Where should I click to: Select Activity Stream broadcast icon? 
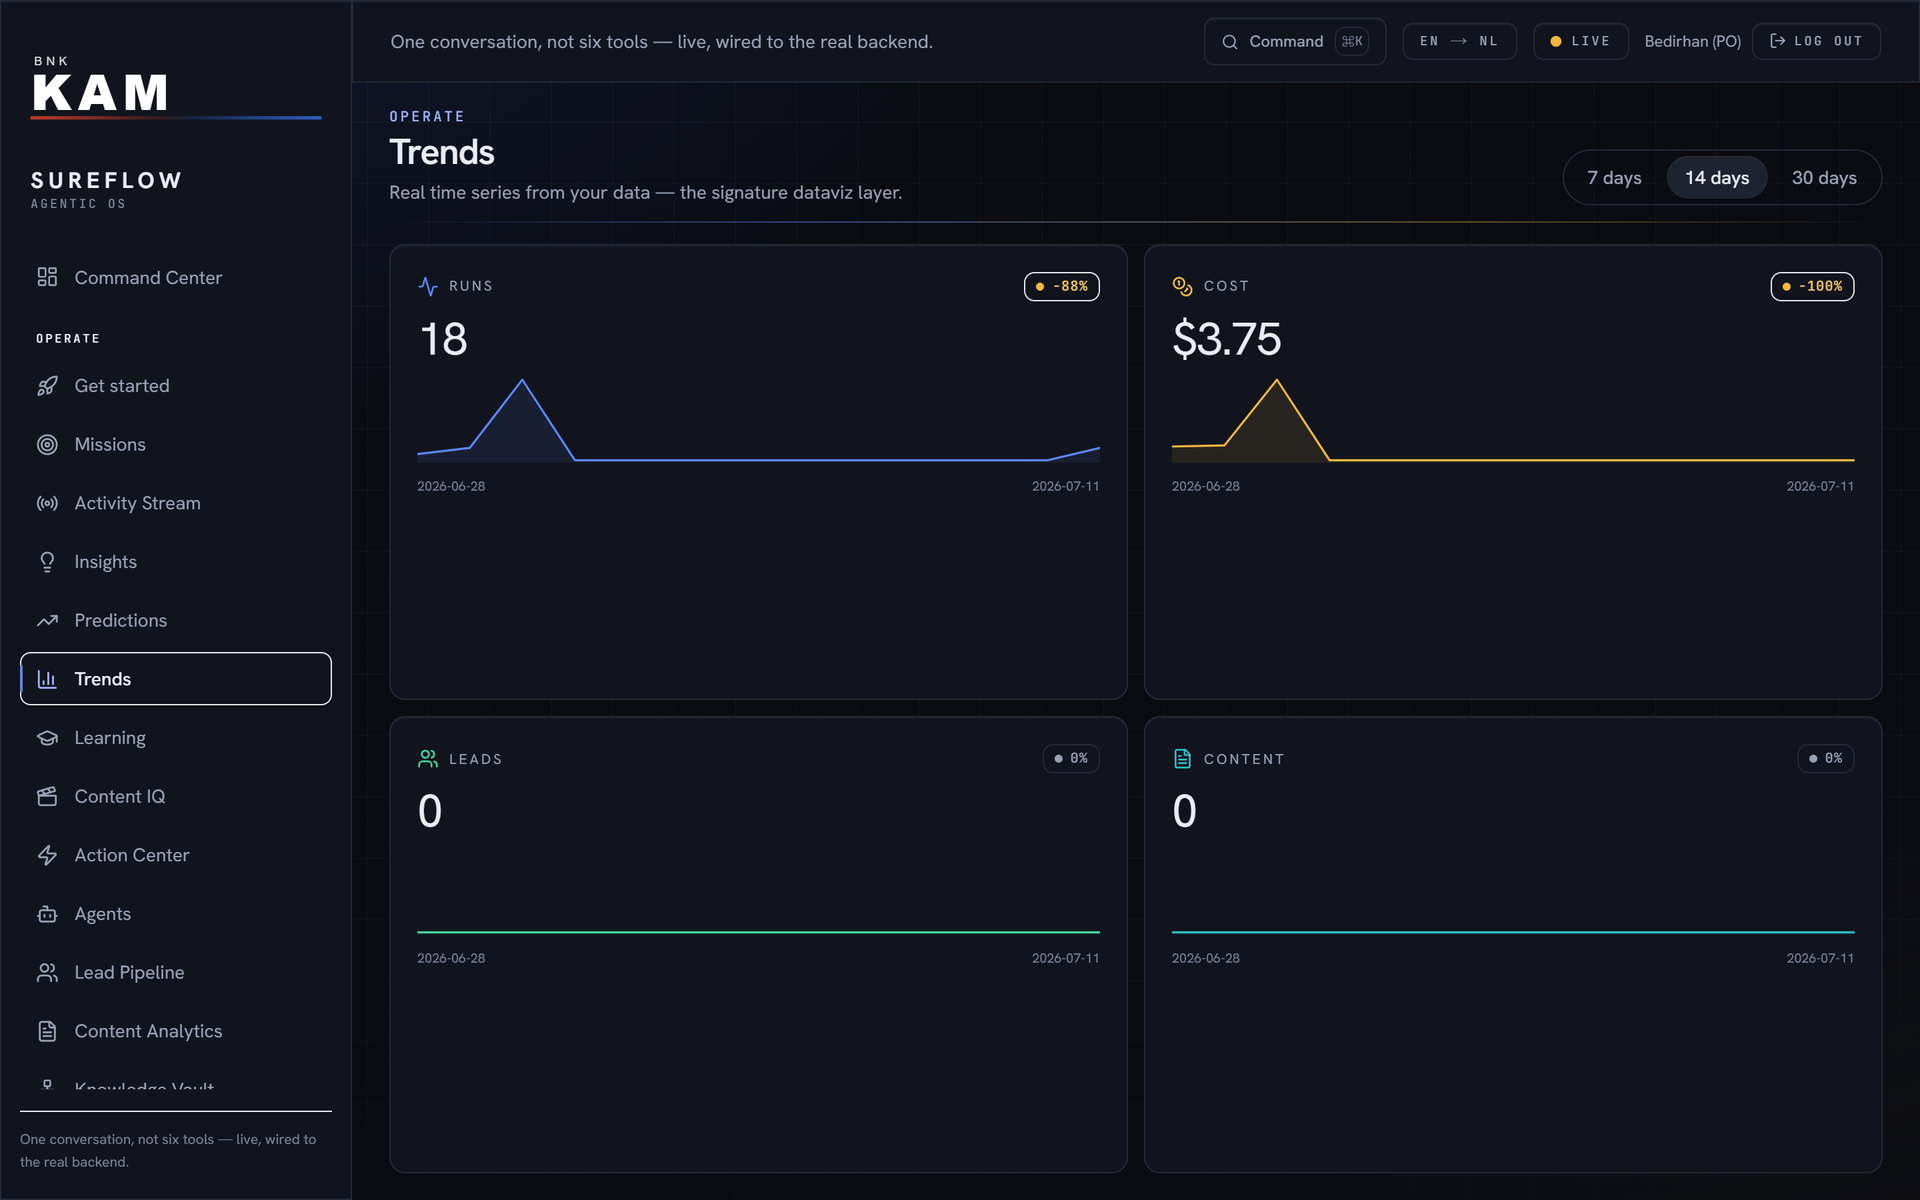tap(47, 503)
